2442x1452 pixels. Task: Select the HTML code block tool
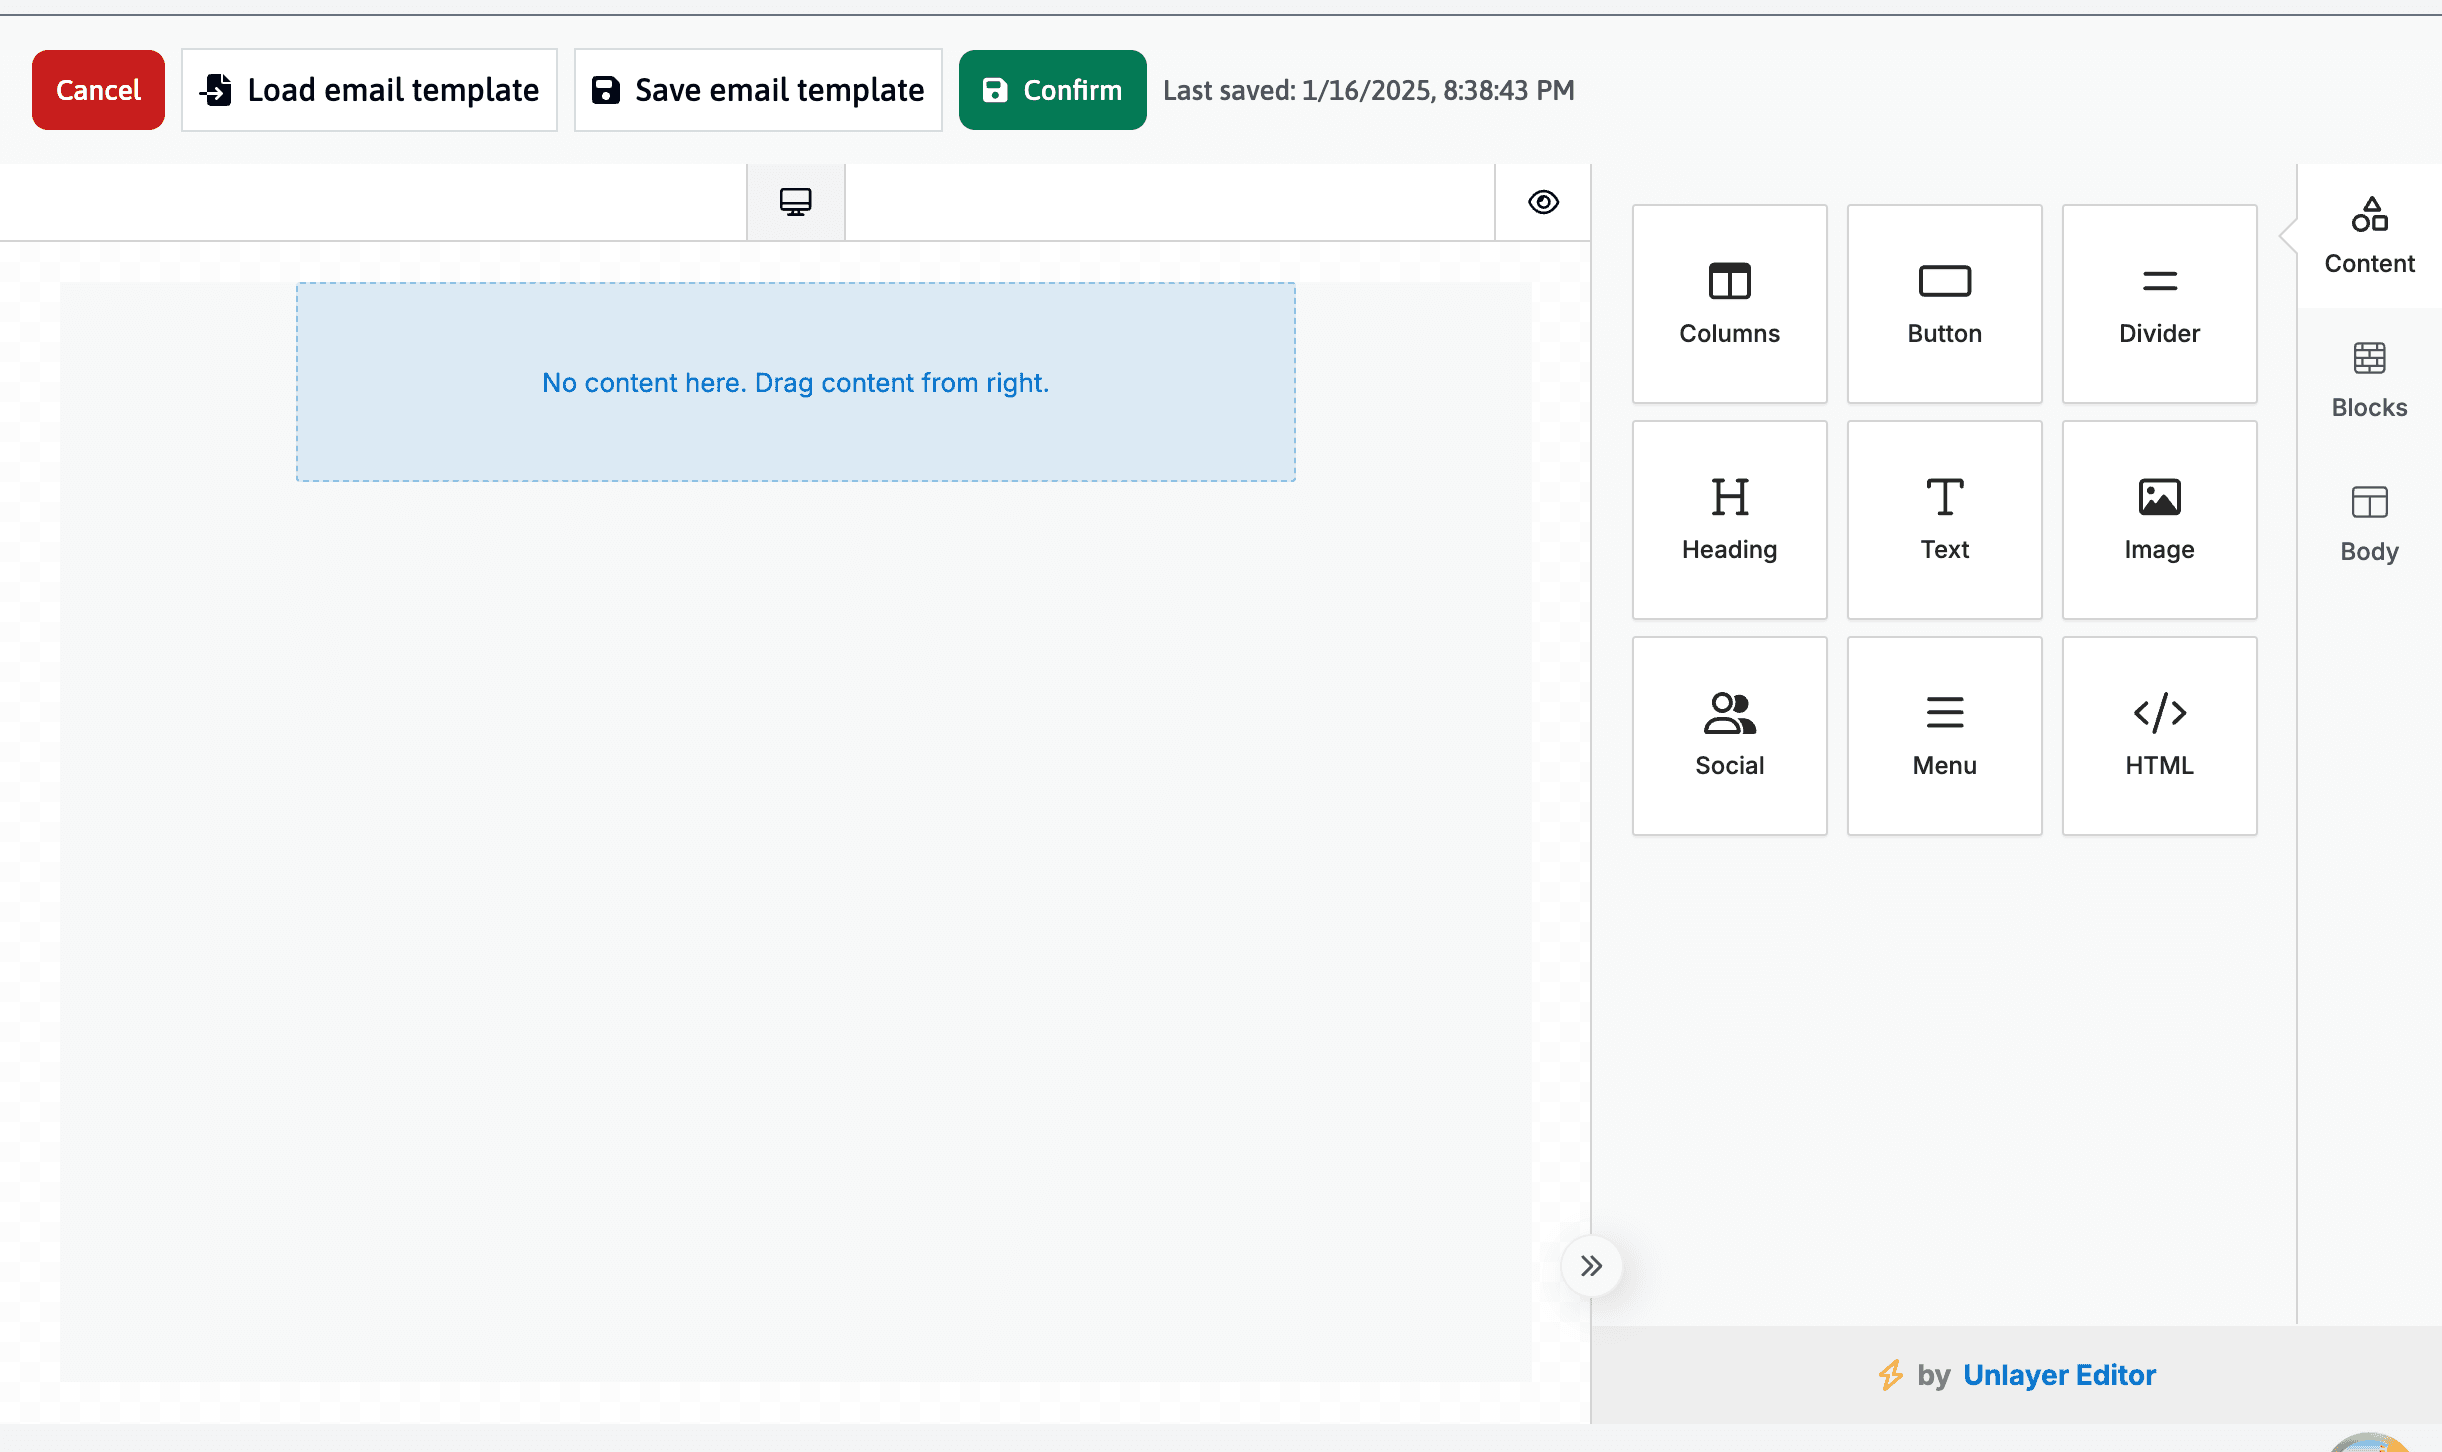2159,736
